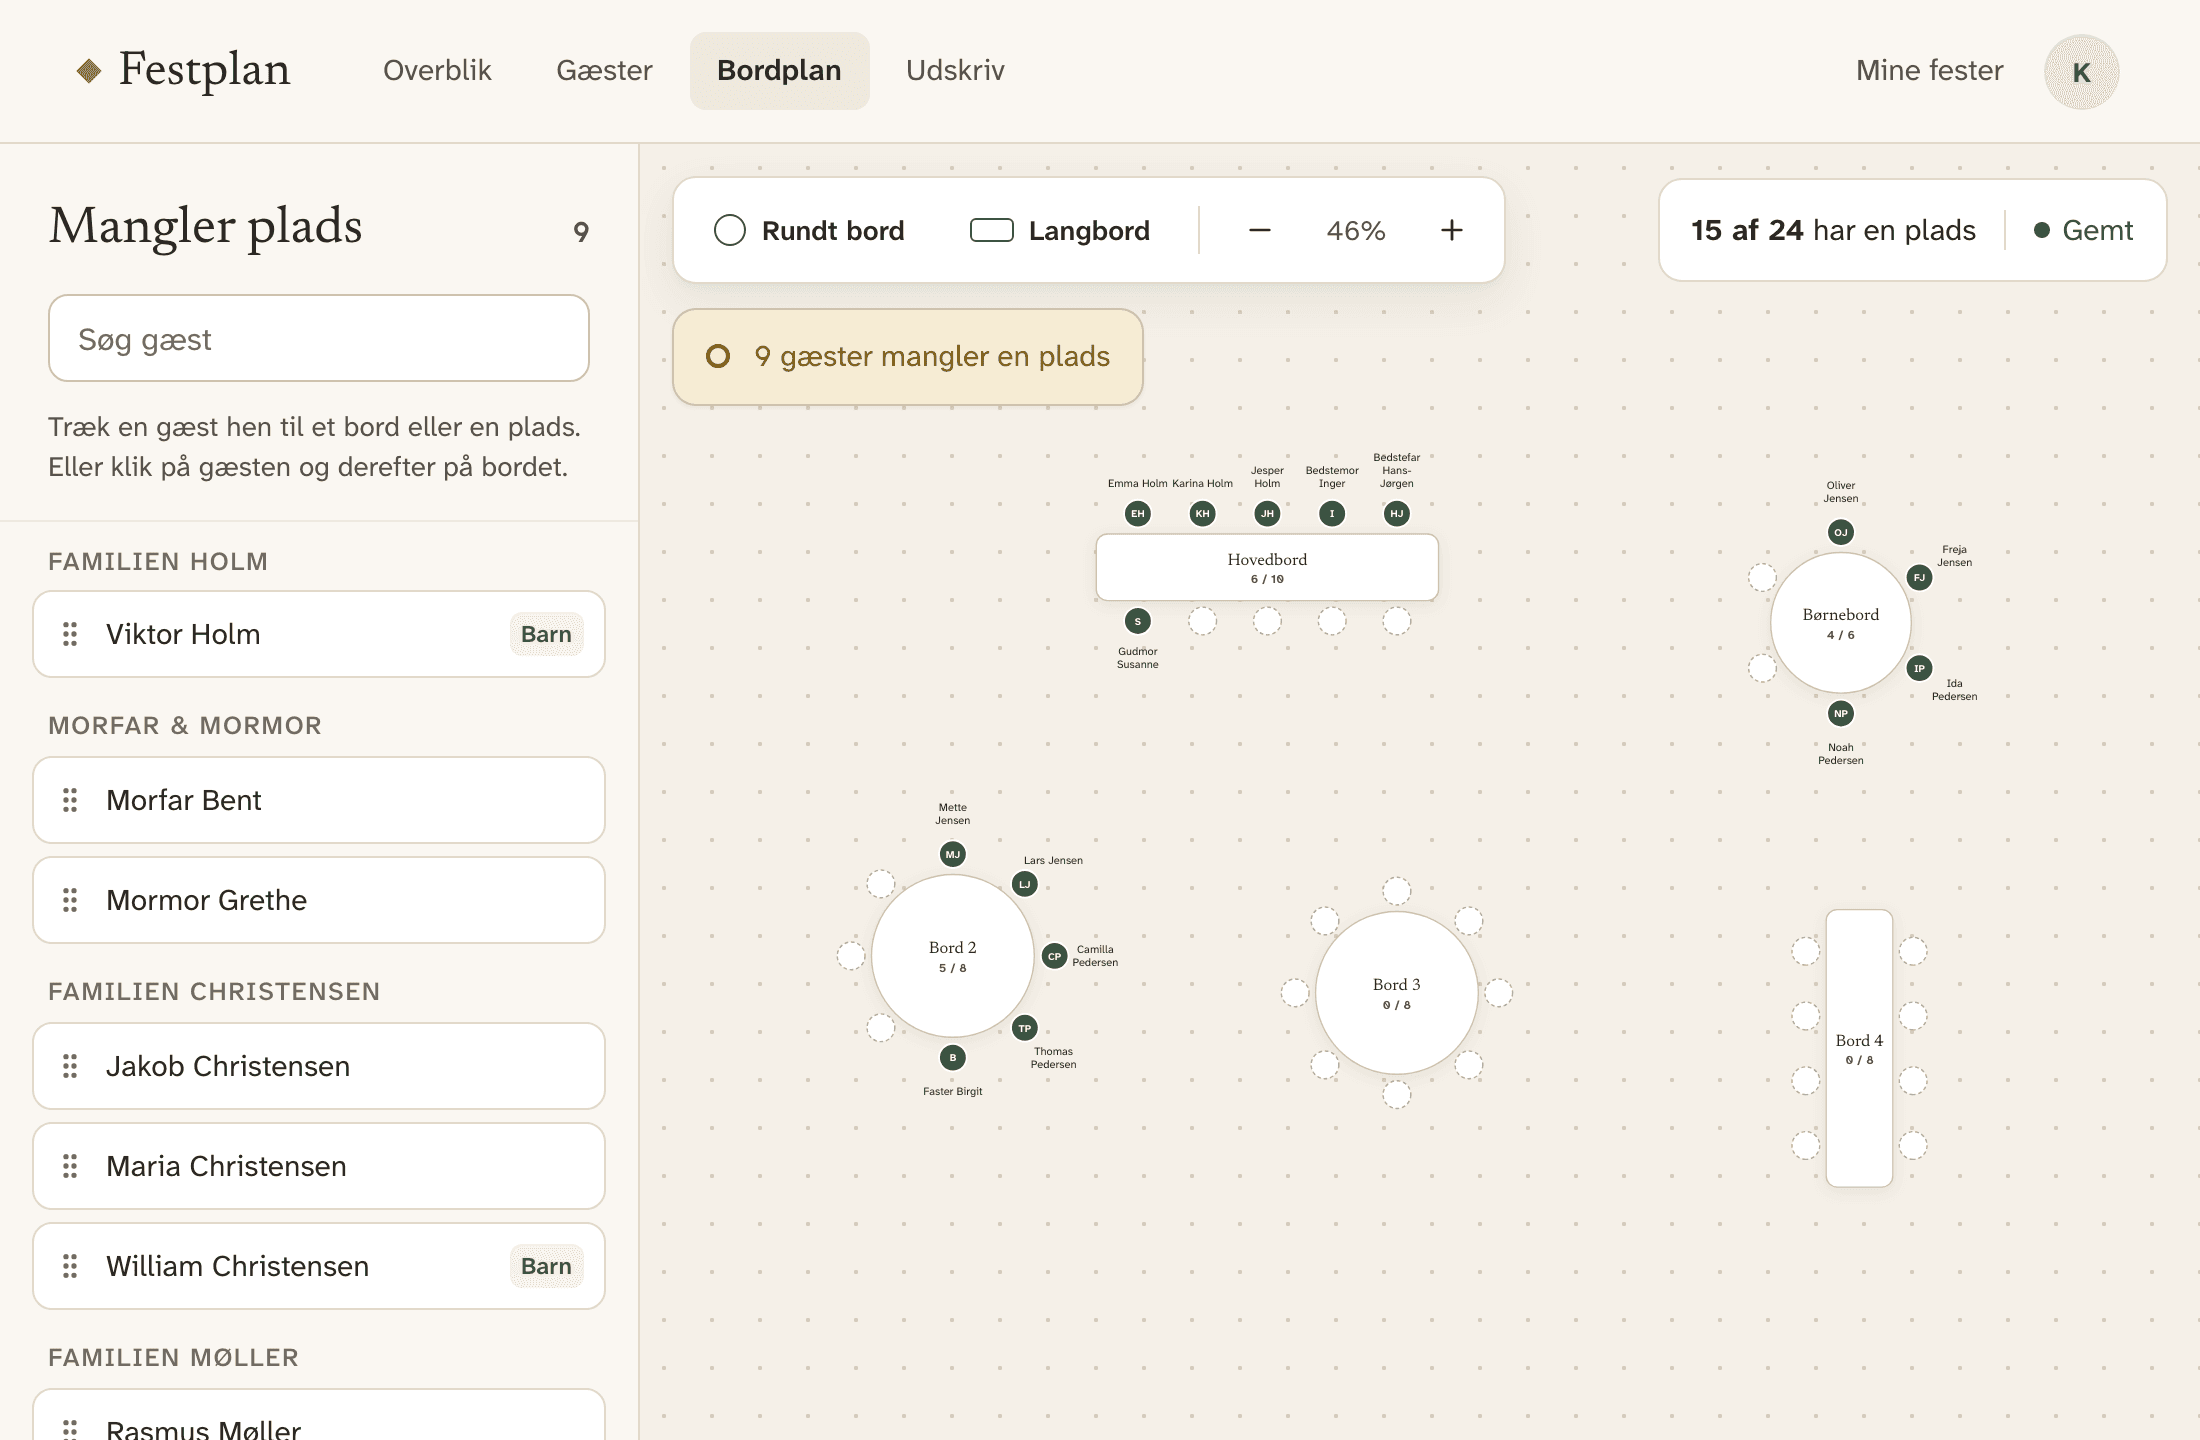Viewport: 2200px width, 1440px height.
Task: Grab the drag handle for Viktor Holm
Action: click(x=70, y=634)
